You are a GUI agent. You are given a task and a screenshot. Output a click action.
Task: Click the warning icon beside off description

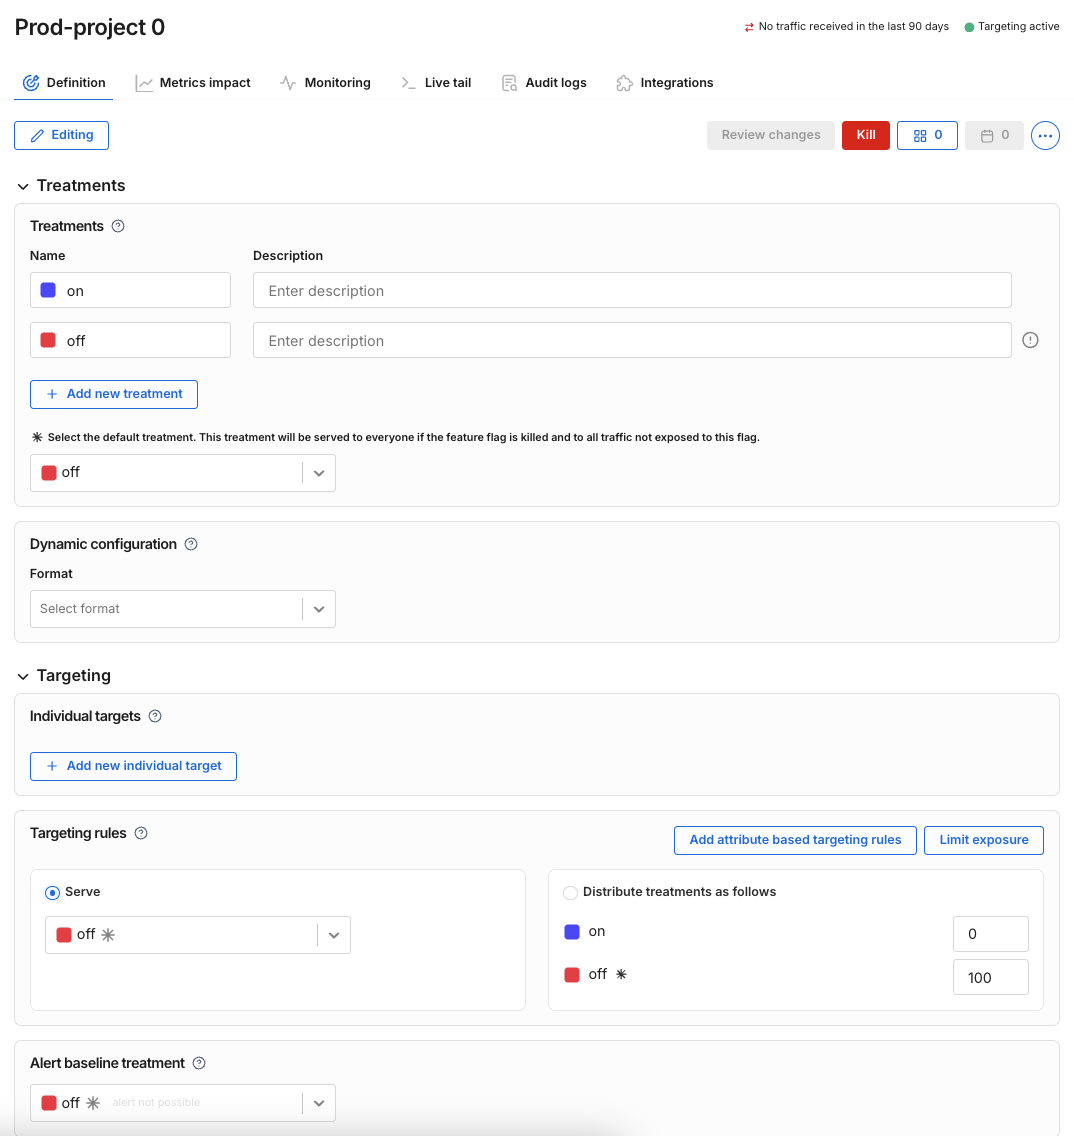pos(1030,340)
